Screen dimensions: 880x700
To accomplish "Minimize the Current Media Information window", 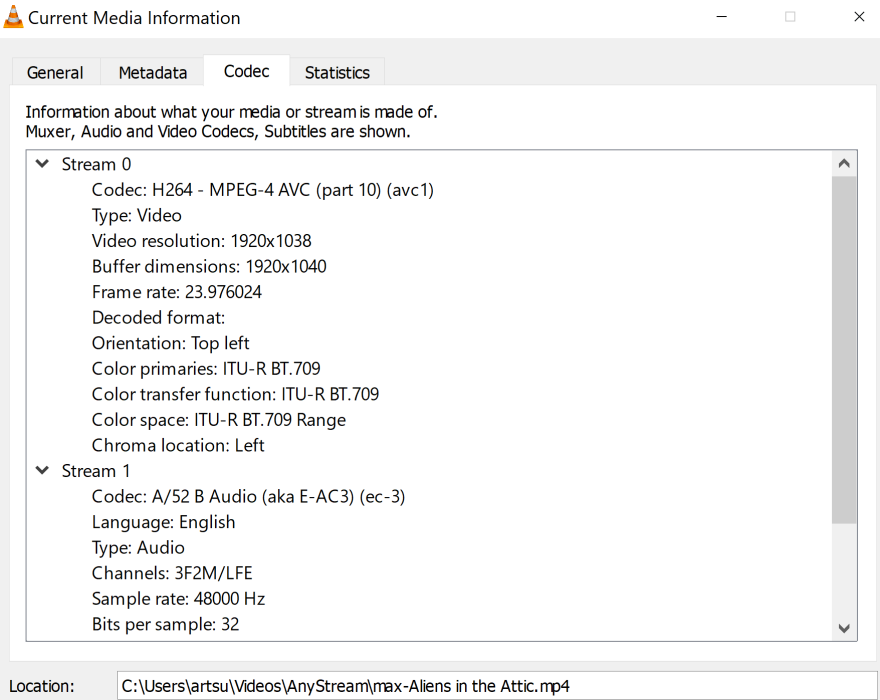I will pos(721,17).
